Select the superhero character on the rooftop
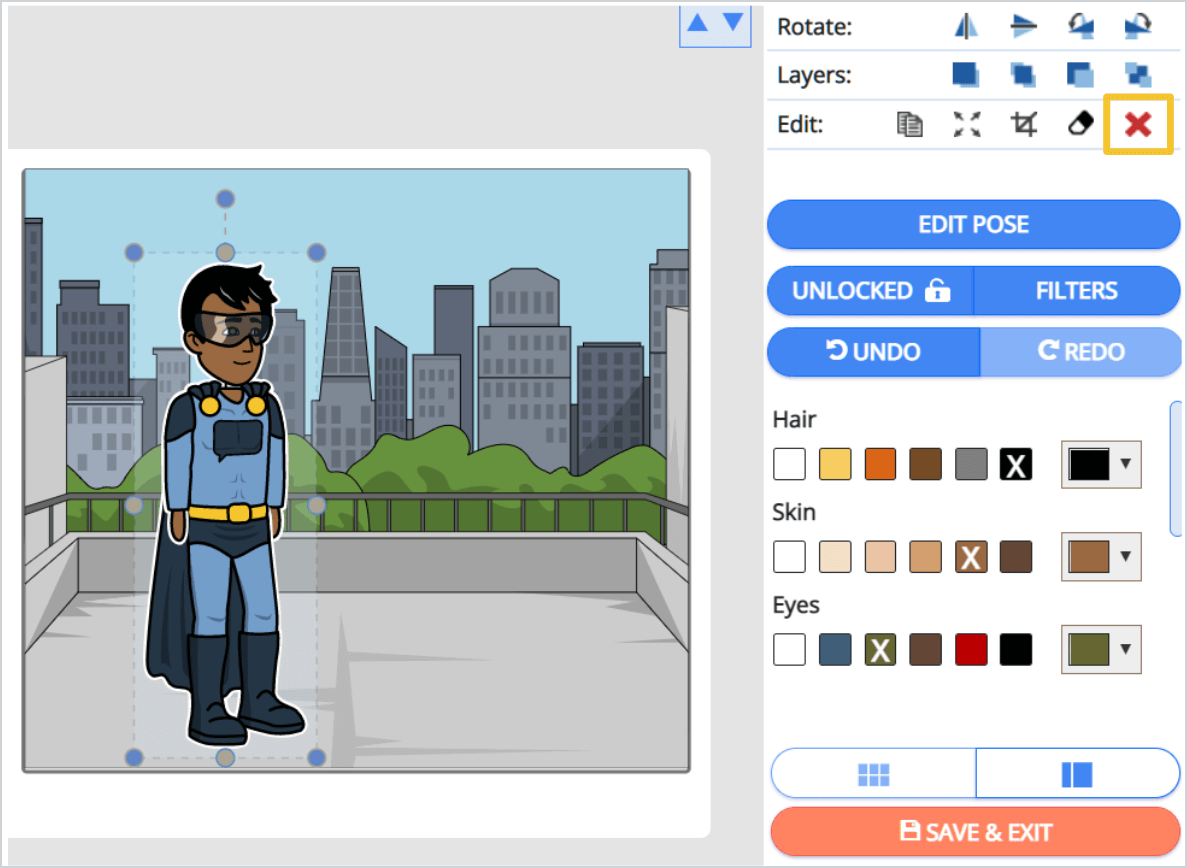1187x868 pixels. click(x=225, y=505)
